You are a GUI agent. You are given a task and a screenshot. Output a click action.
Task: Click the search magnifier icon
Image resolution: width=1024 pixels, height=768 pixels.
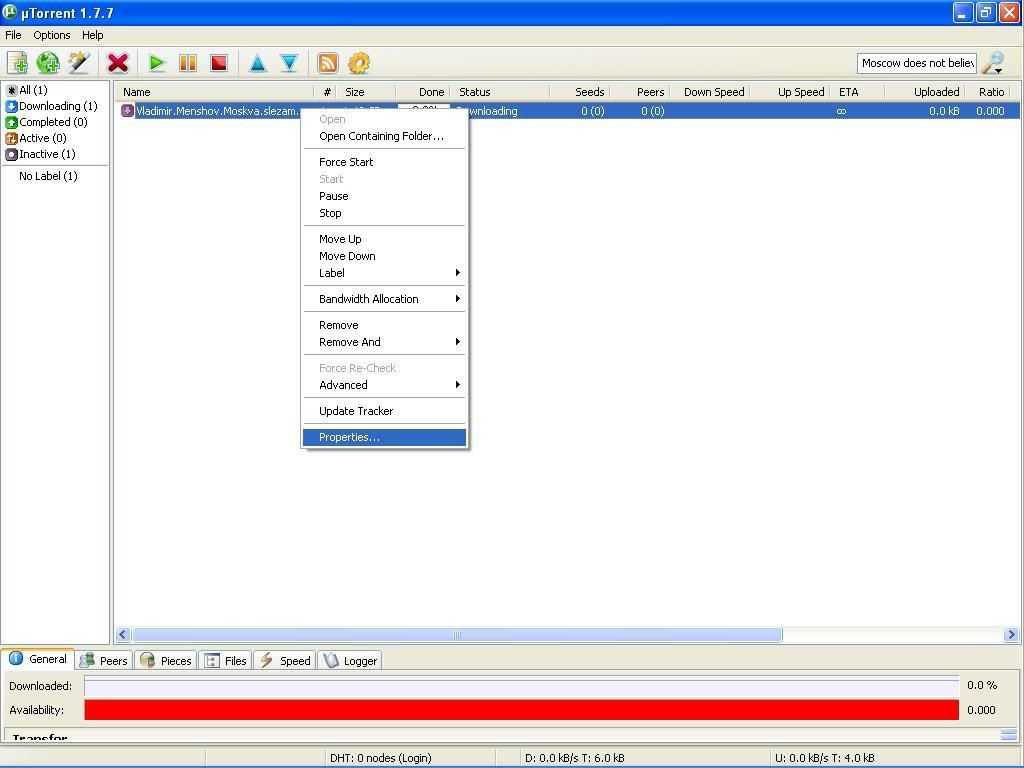[992, 63]
